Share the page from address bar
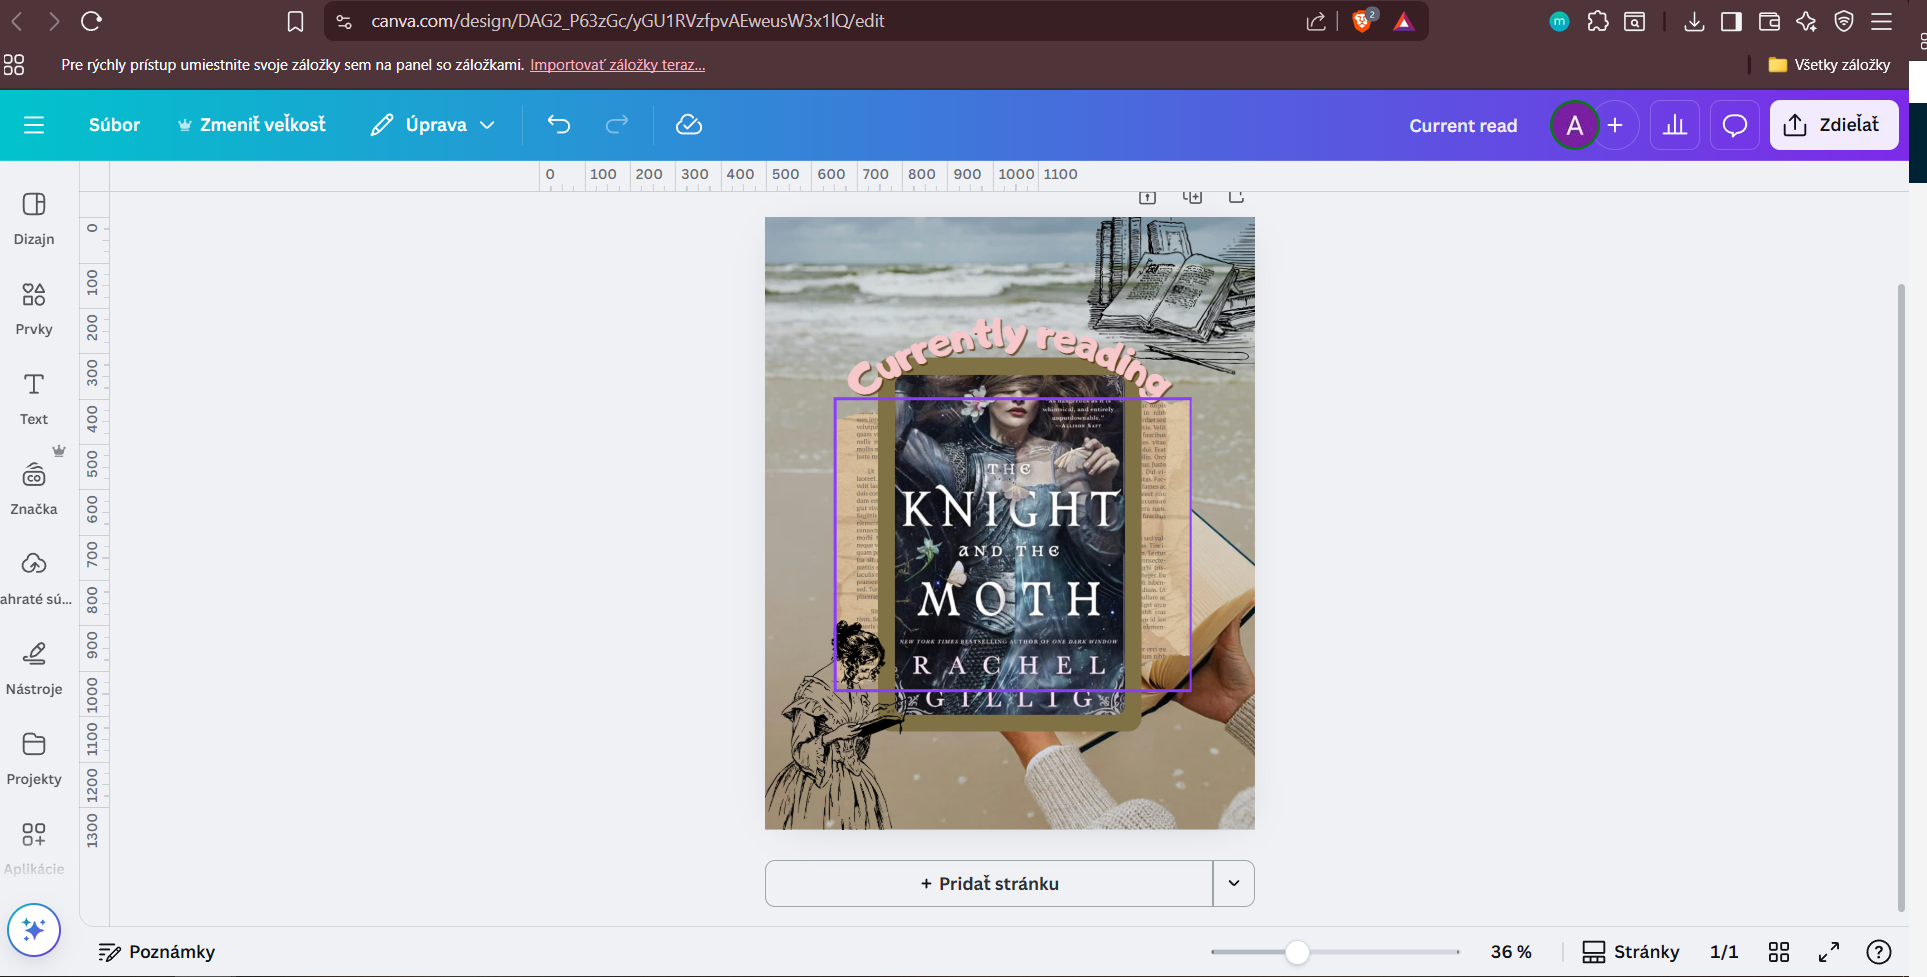Image resolution: width=1927 pixels, height=977 pixels. (1316, 21)
